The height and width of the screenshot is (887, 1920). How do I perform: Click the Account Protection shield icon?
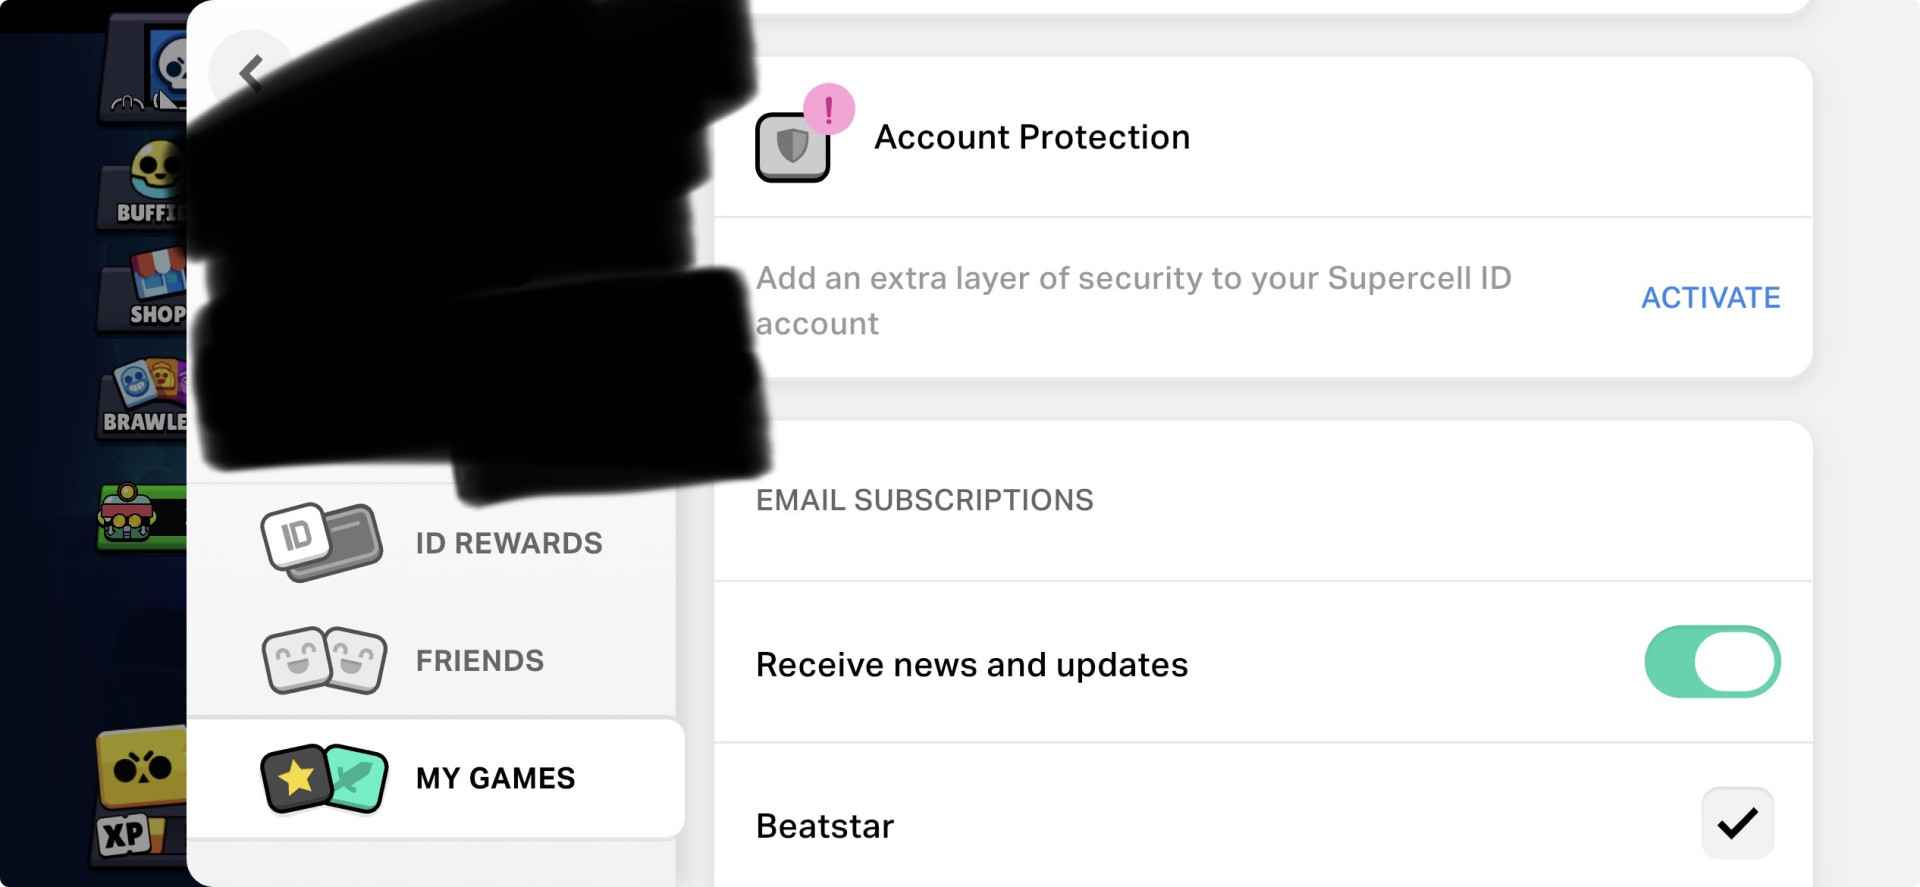pyautogui.click(x=792, y=148)
